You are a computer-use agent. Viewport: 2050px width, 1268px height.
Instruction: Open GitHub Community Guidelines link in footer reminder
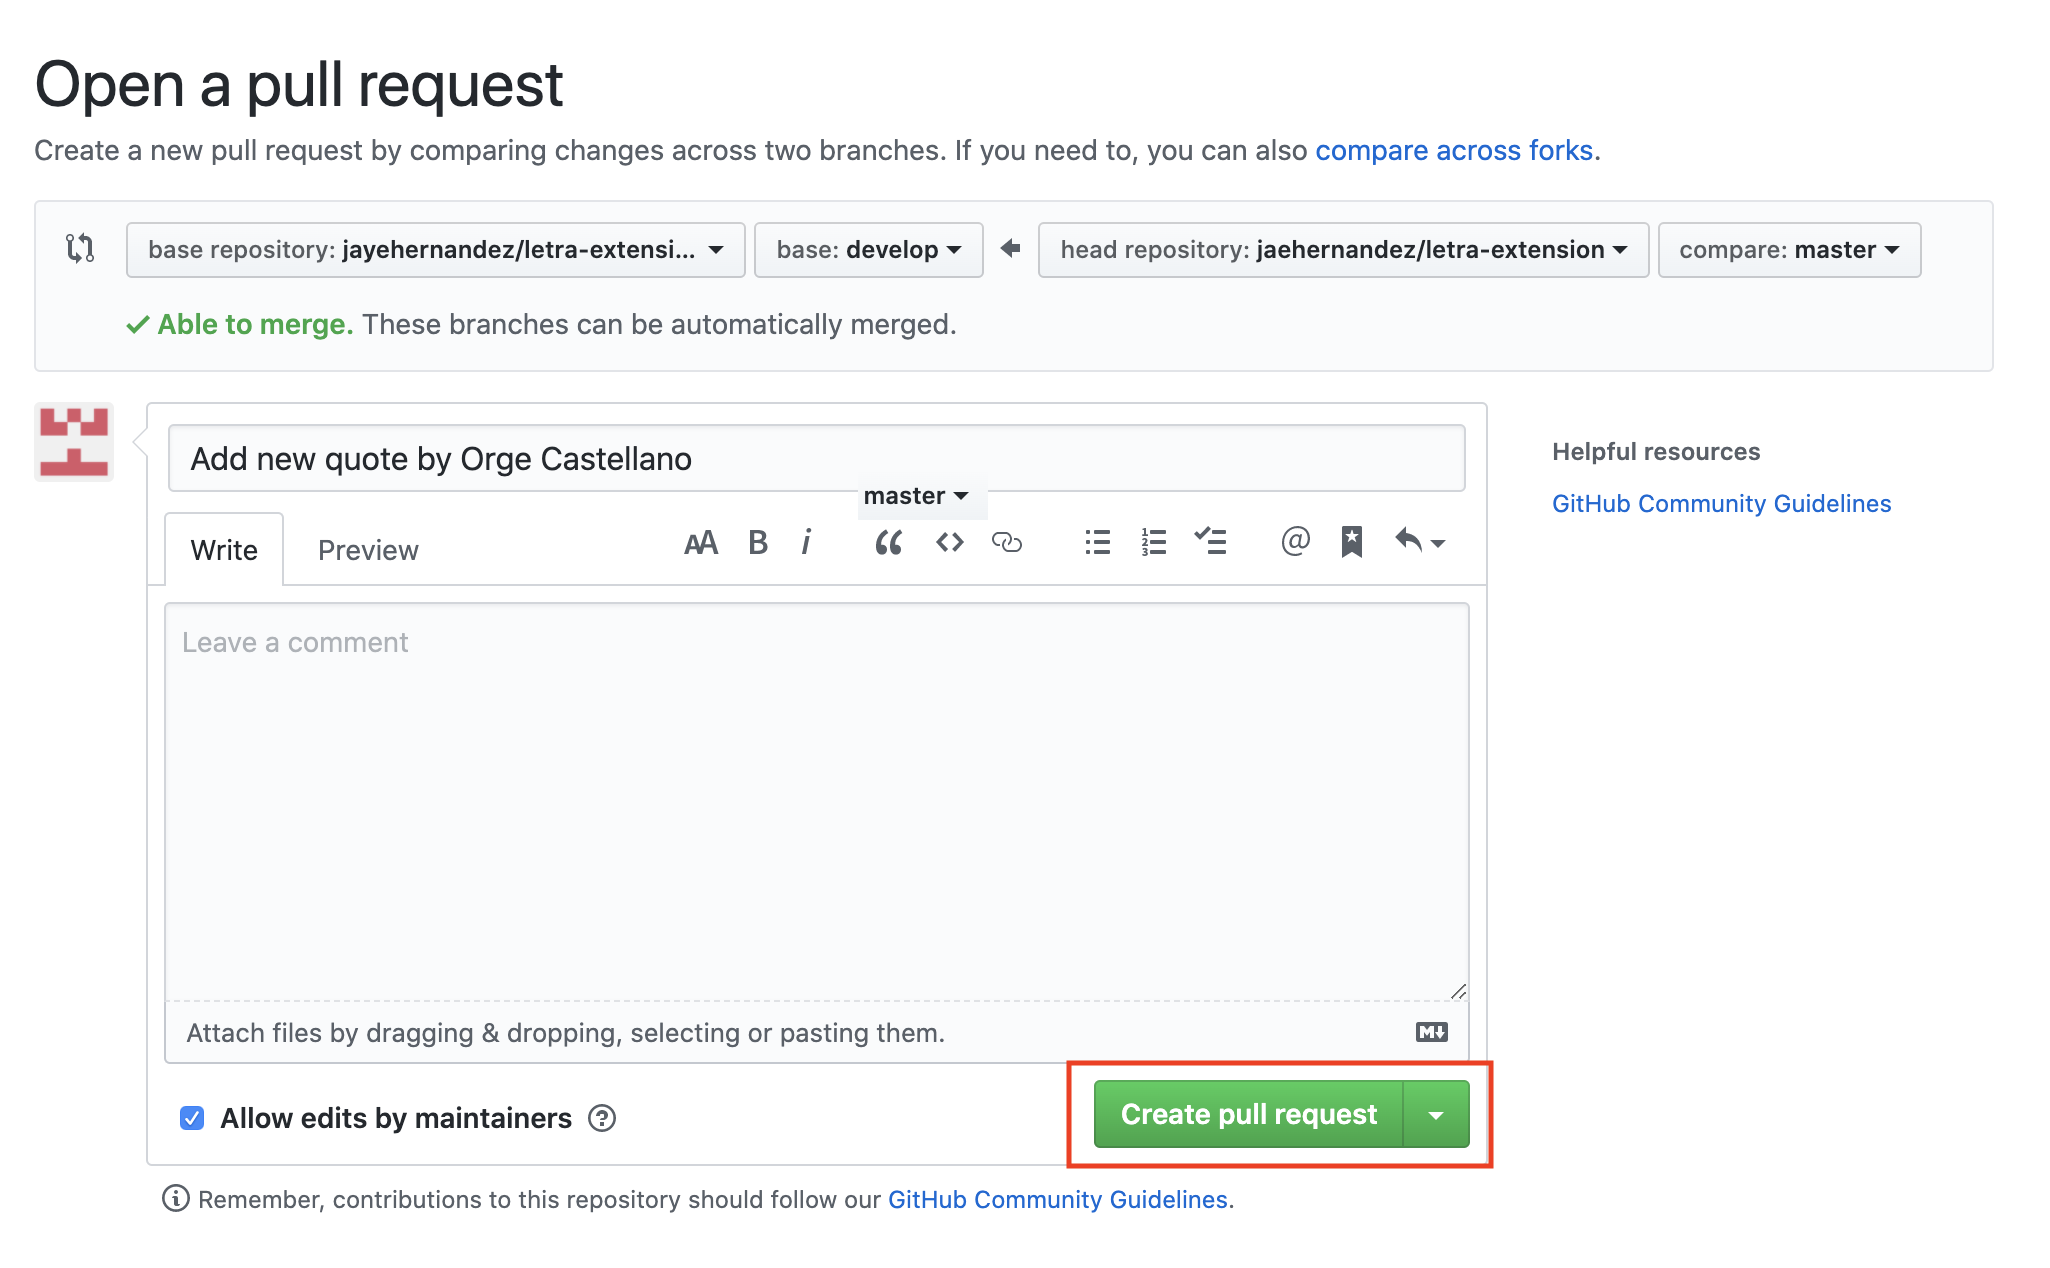coord(1057,1199)
